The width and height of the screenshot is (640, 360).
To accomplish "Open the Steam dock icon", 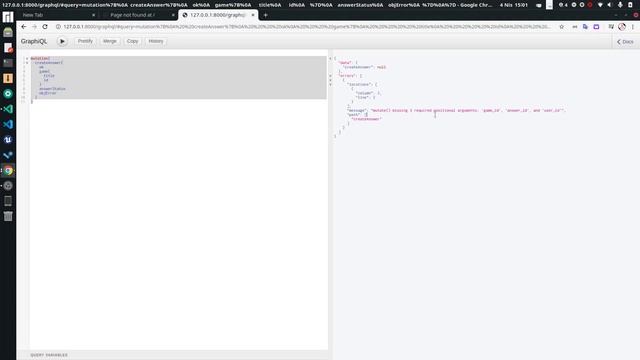I will [8, 155].
